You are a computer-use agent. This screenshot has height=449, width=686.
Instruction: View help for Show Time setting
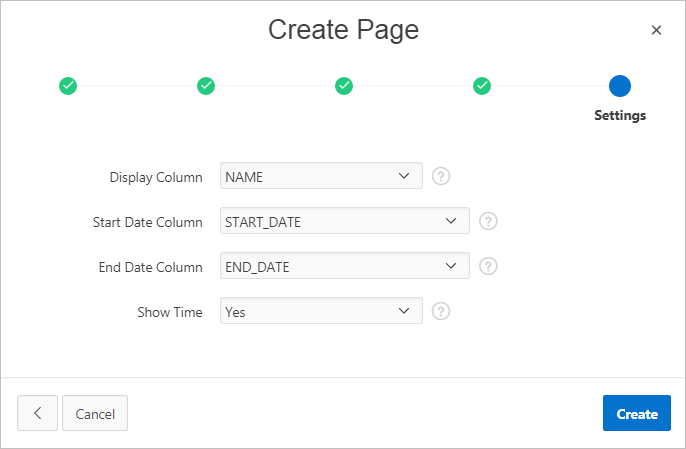point(441,312)
